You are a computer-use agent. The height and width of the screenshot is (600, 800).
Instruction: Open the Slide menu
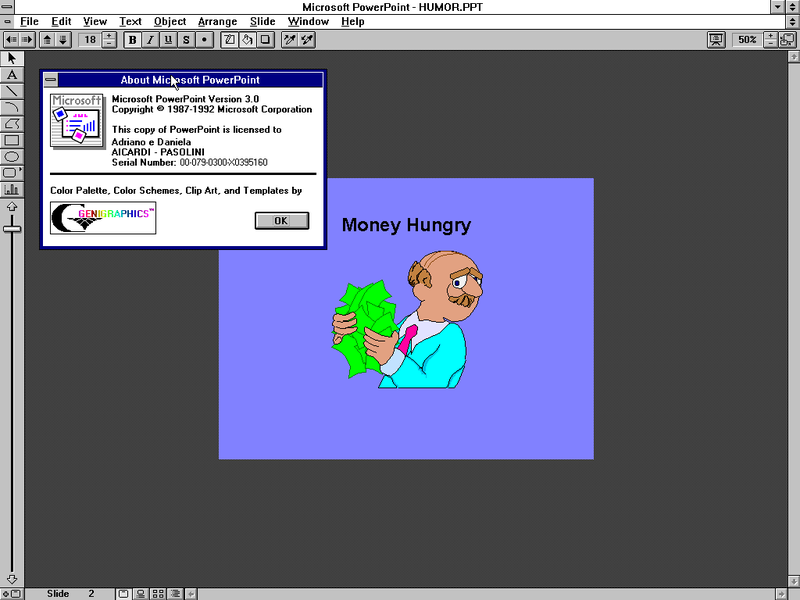(x=263, y=21)
